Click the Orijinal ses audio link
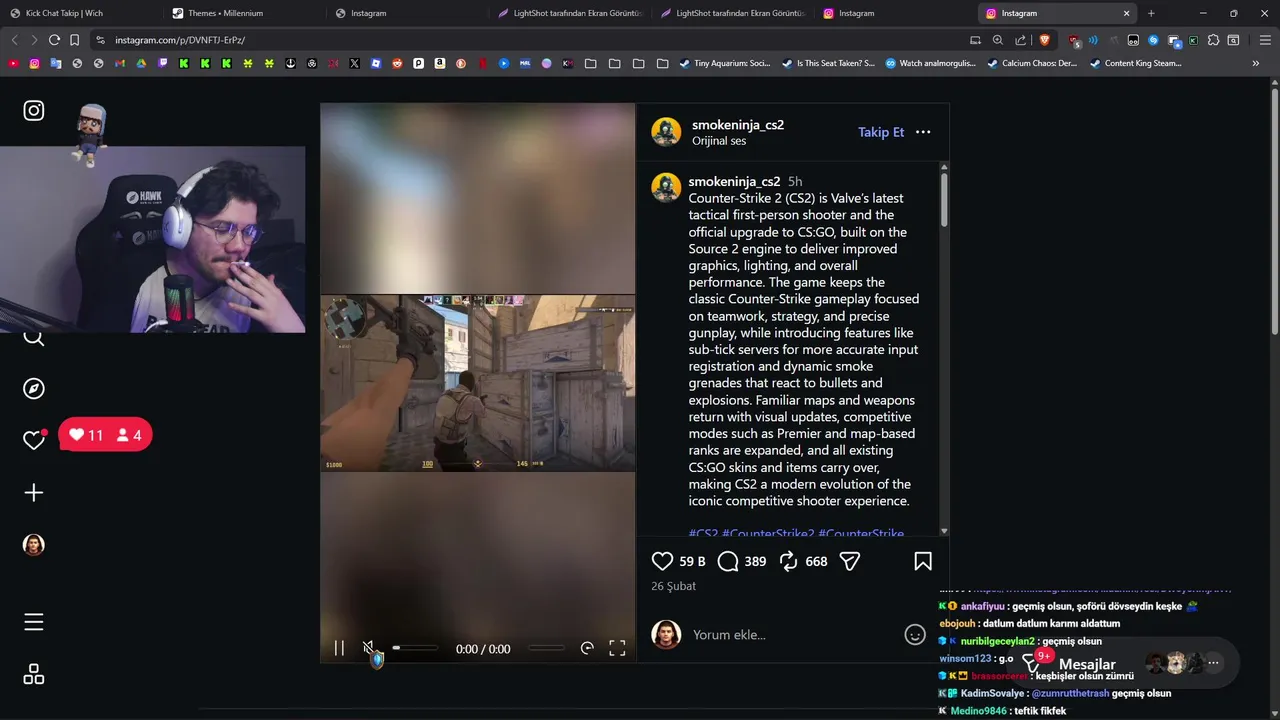The width and height of the screenshot is (1280, 720). click(x=719, y=141)
